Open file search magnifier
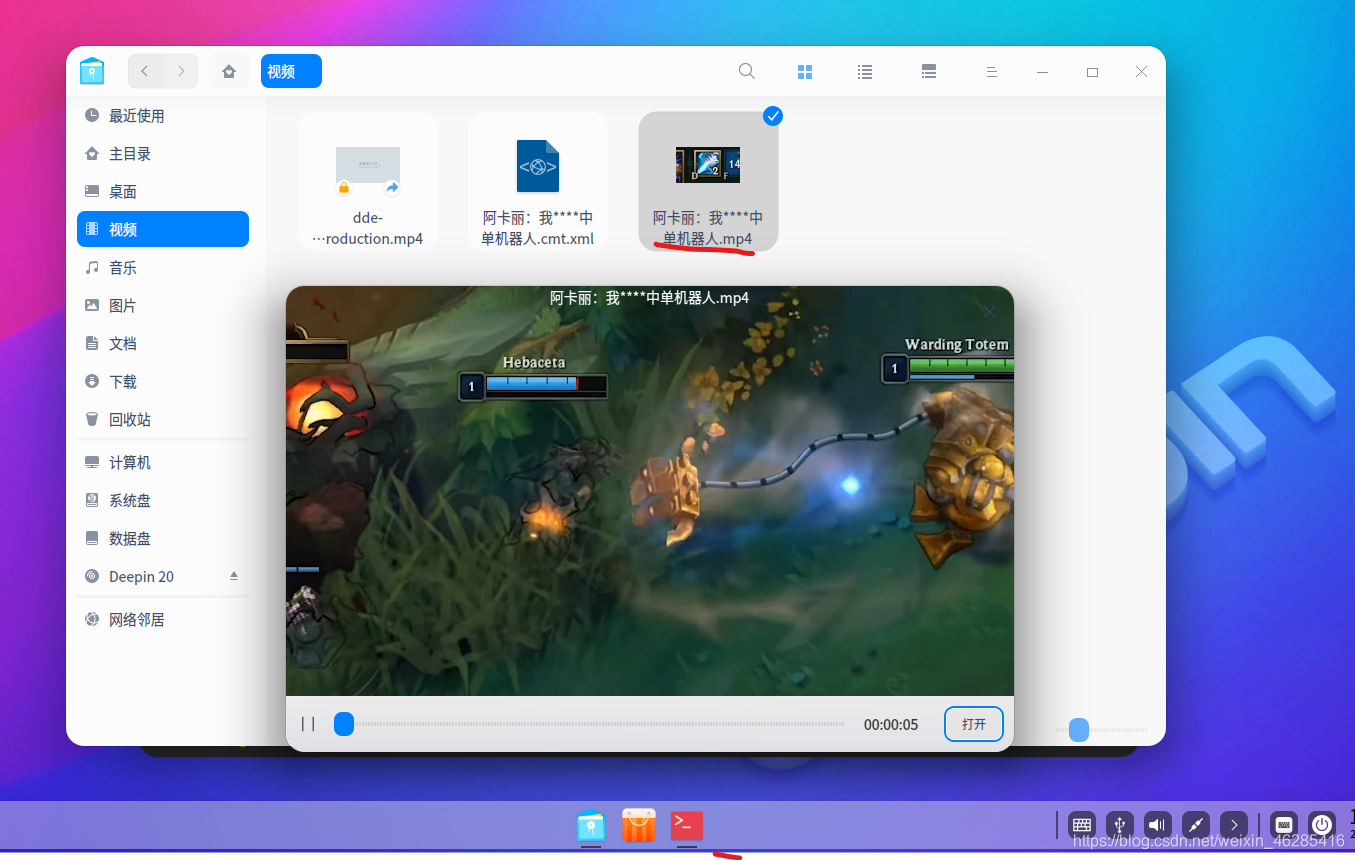Image resolution: width=1355 pixels, height=860 pixels. [746, 71]
